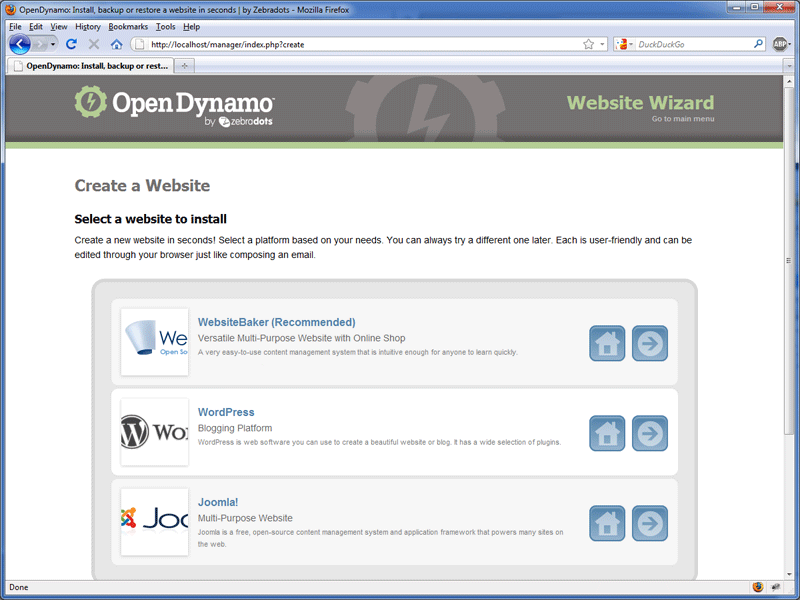Start Joomla! installation via the arrow icon
The width and height of the screenshot is (800, 600).
[650, 523]
